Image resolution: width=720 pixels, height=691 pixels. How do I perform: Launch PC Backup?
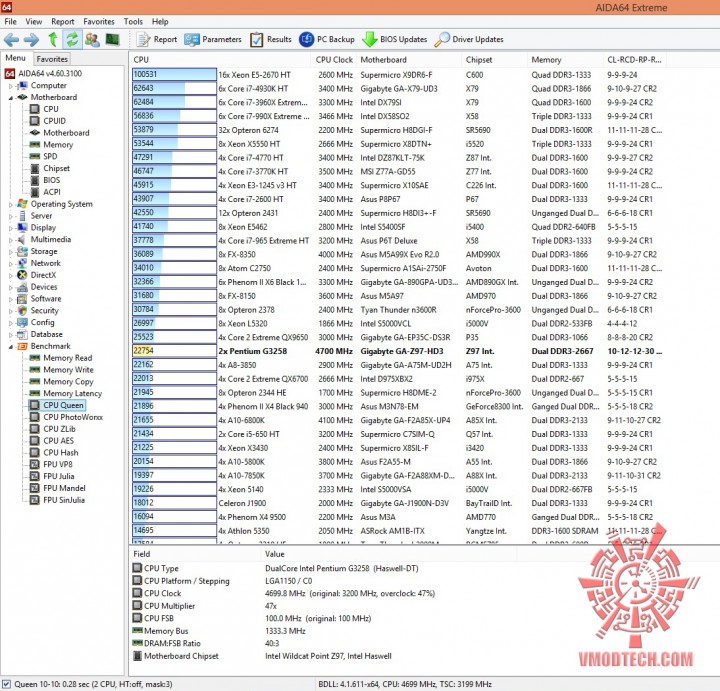326,39
